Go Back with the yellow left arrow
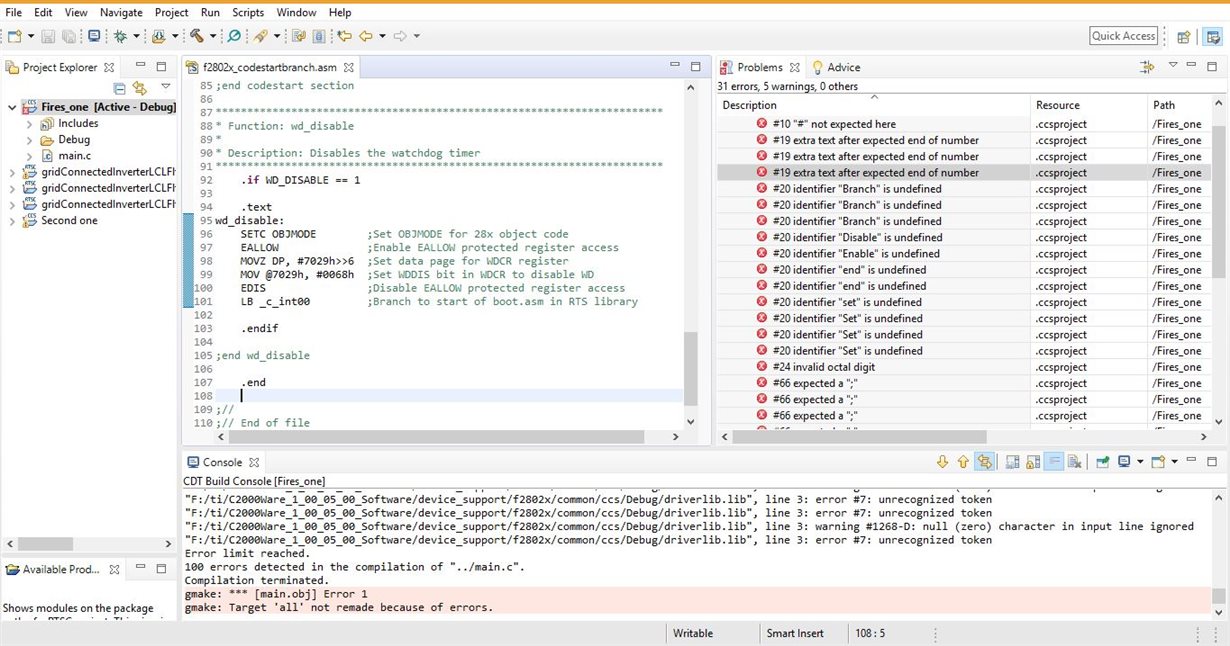This screenshot has height=646, width=1230. [366, 36]
